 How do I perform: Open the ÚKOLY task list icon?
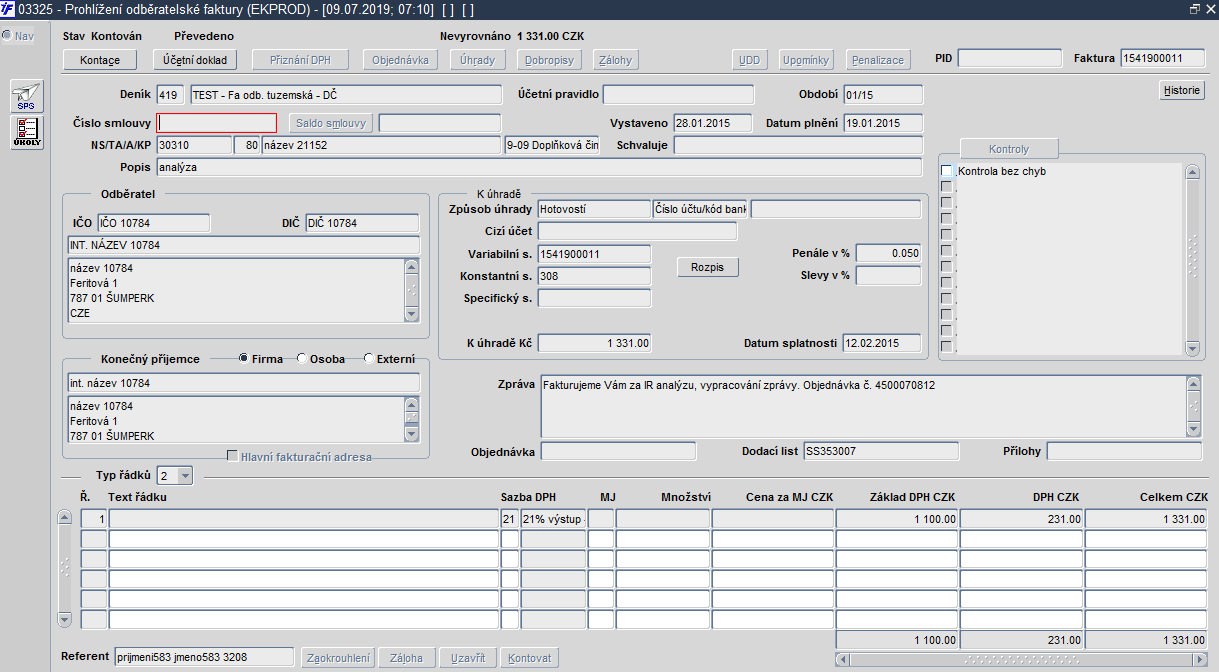pos(27,132)
